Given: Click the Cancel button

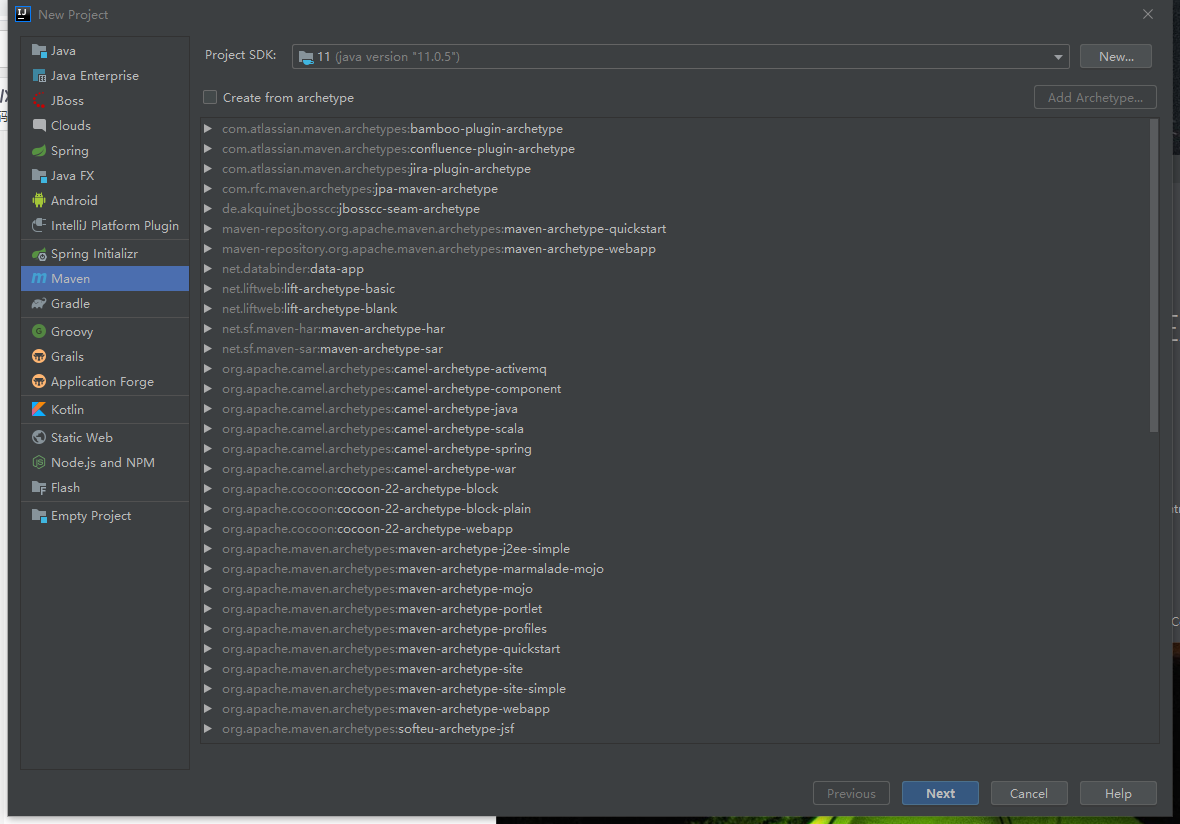Looking at the screenshot, I should coord(1029,793).
